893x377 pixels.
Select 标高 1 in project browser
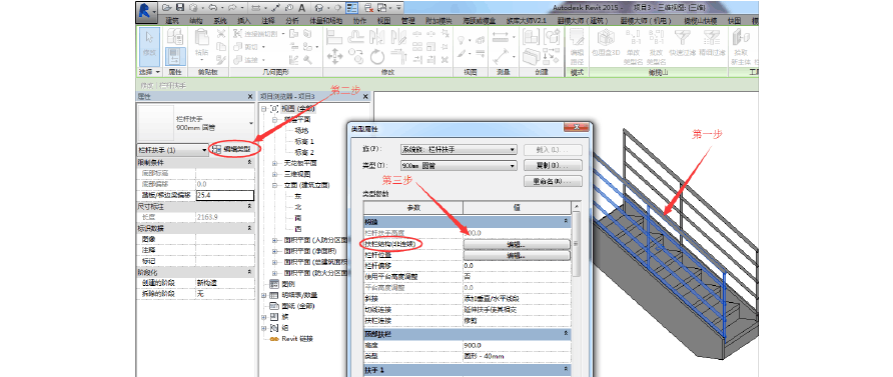coord(305,141)
